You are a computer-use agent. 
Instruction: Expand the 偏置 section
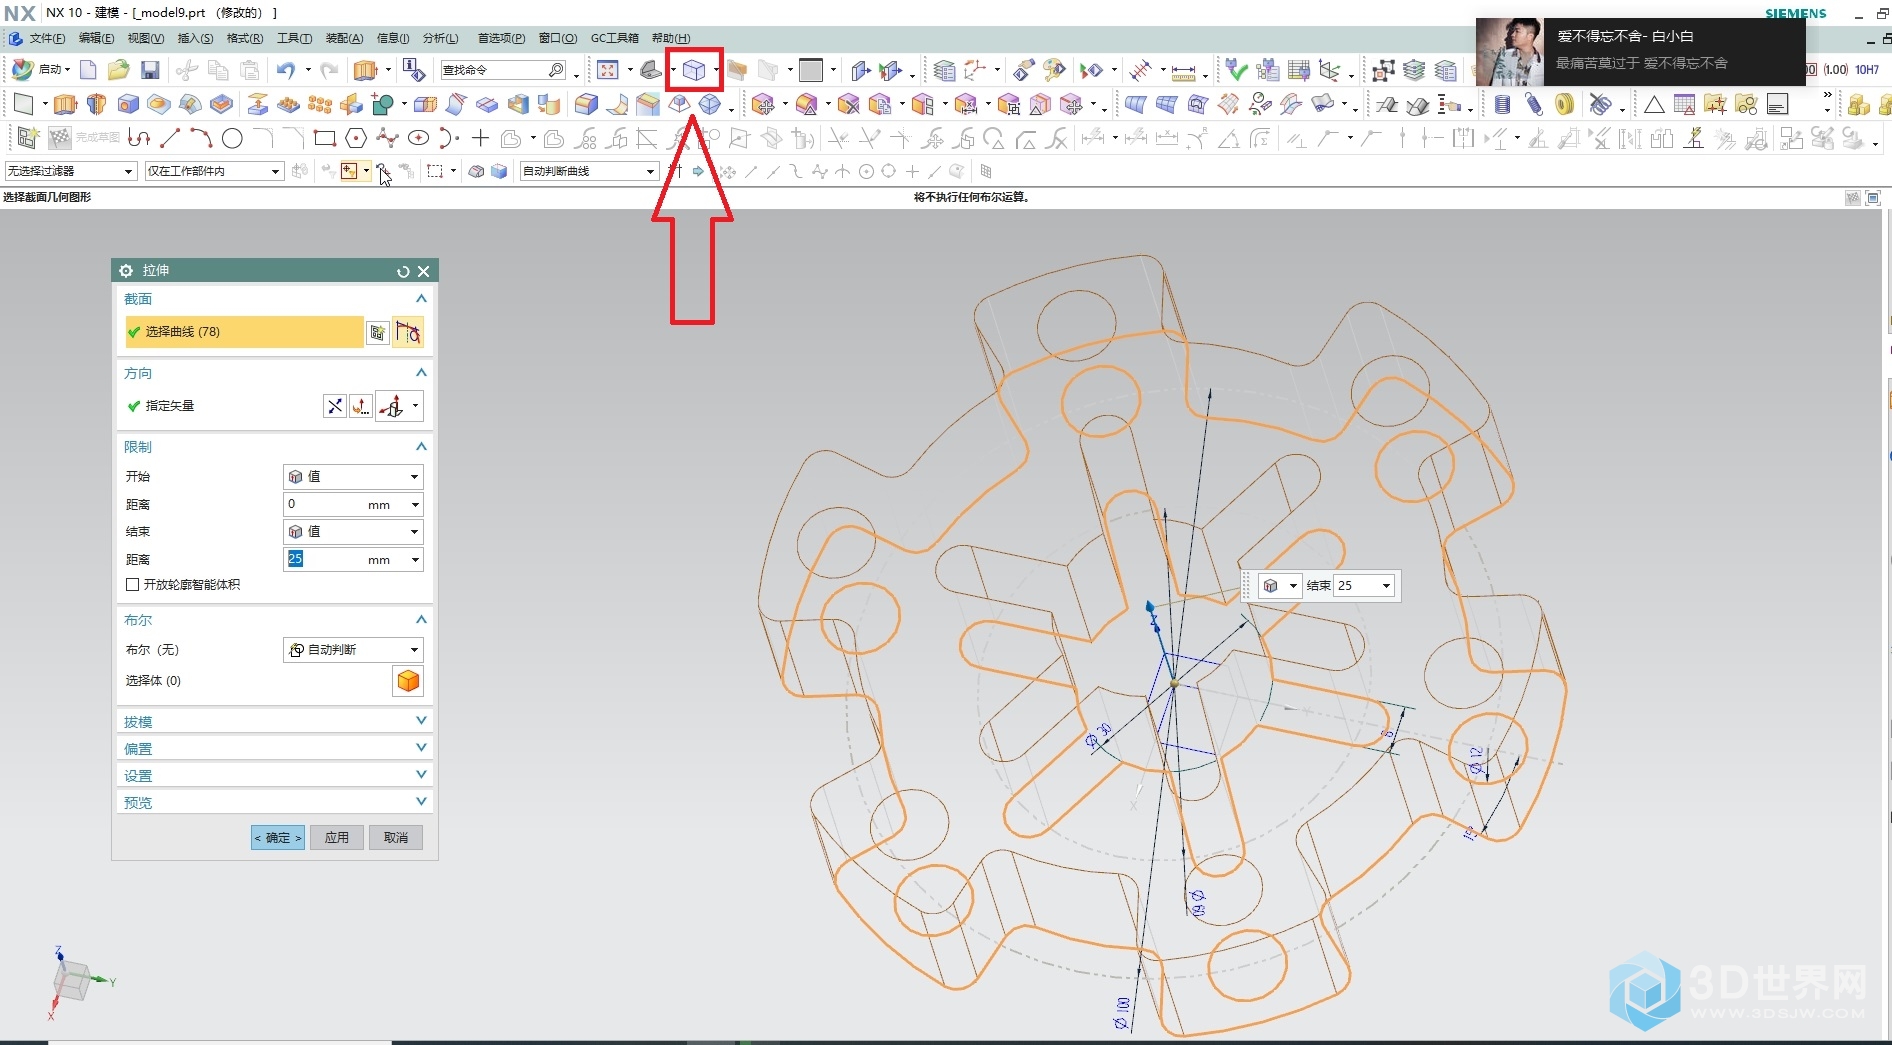coord(421,748)
